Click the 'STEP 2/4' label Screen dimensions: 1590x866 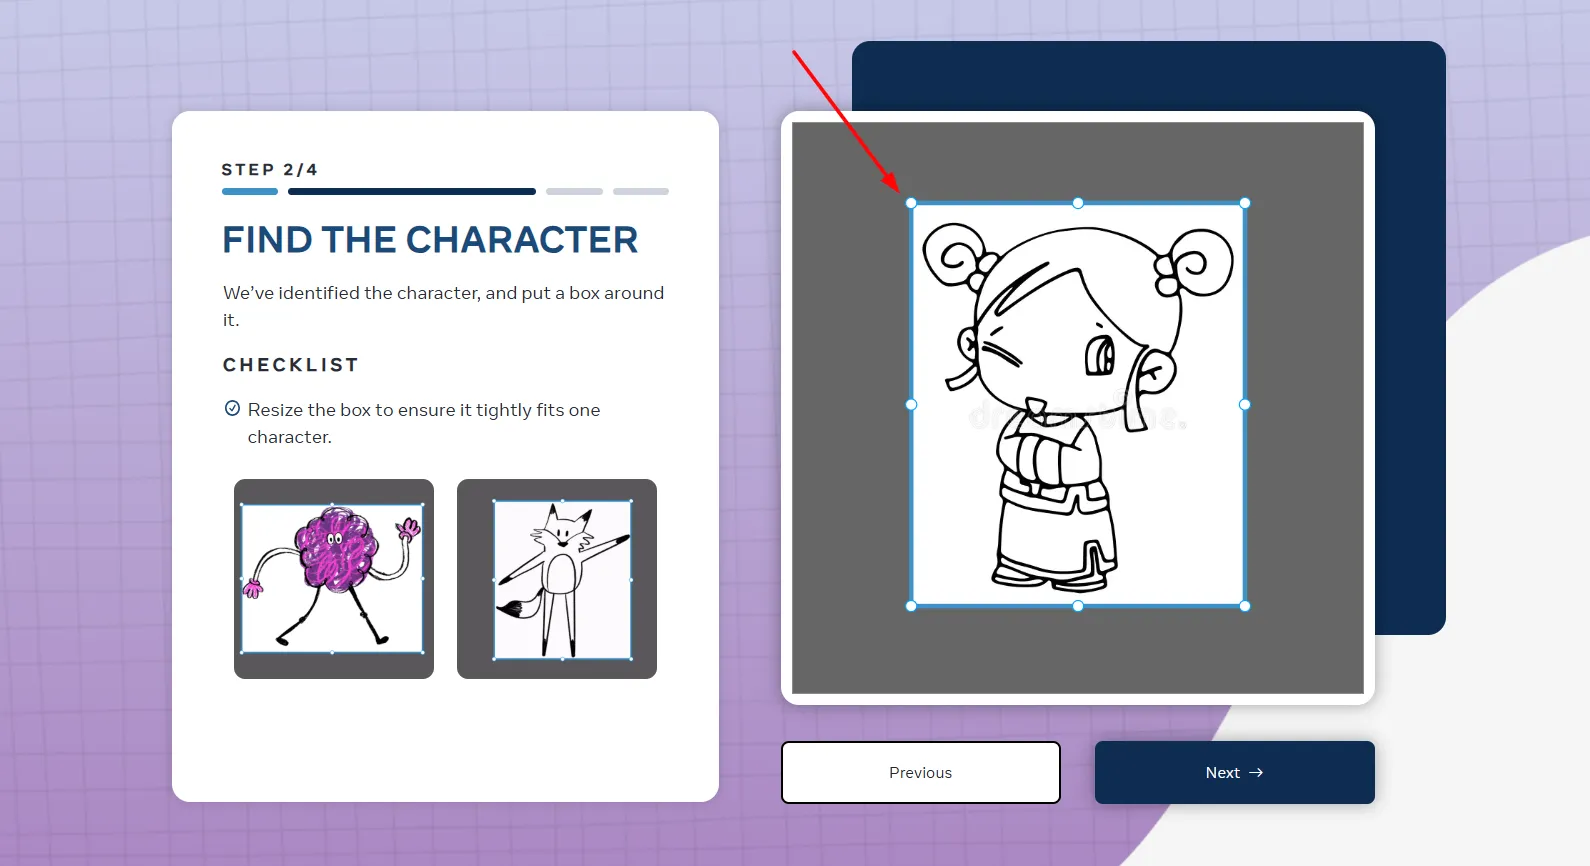pyautogui.click(x=270, y=170)
